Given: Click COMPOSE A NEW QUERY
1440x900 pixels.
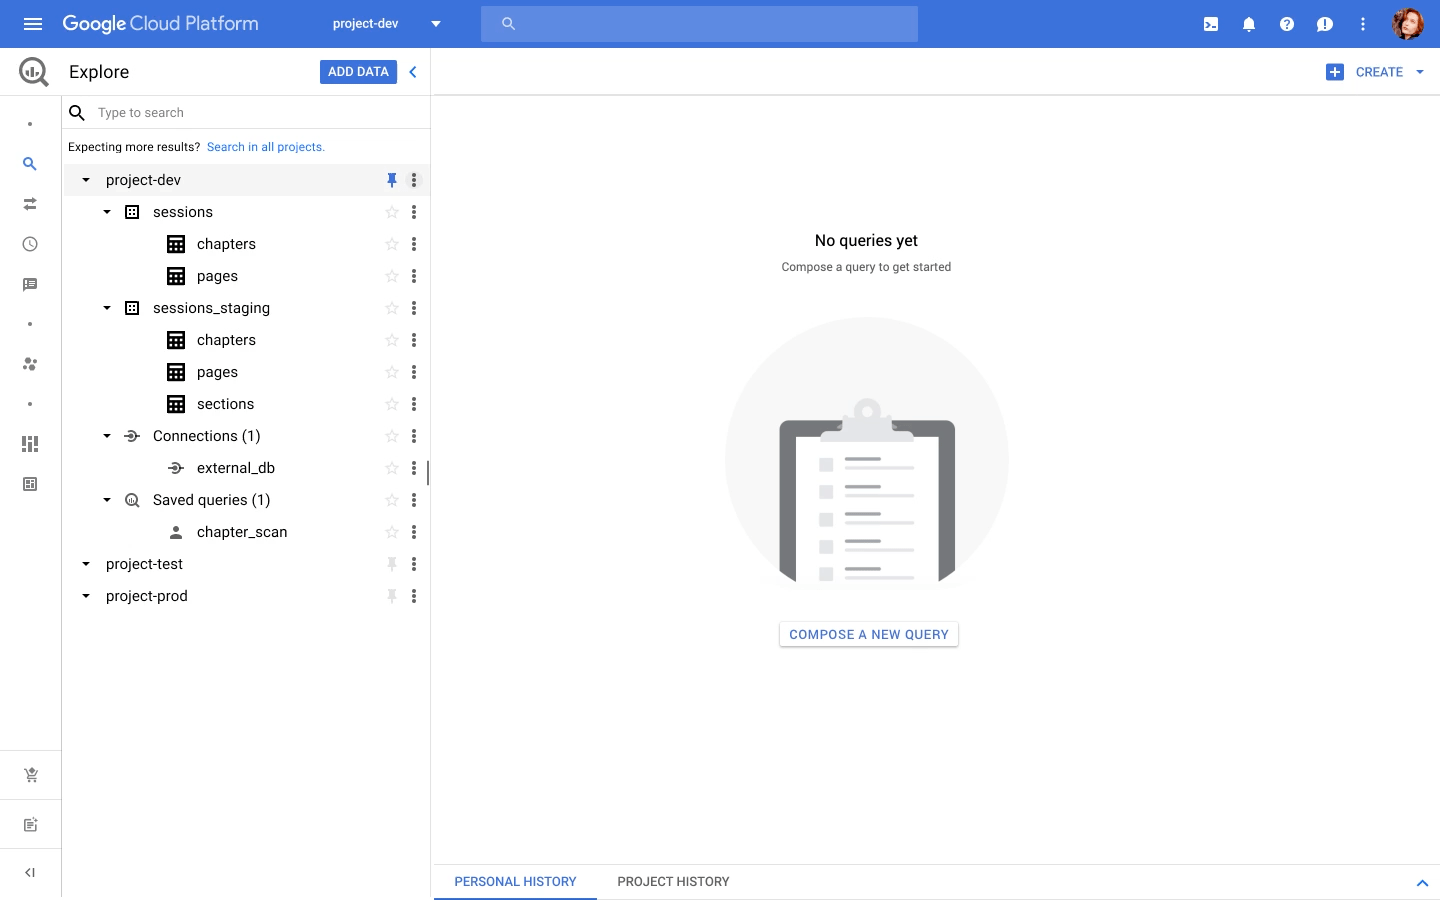Looking at the screenshot, I should click(x=868, y=634).
